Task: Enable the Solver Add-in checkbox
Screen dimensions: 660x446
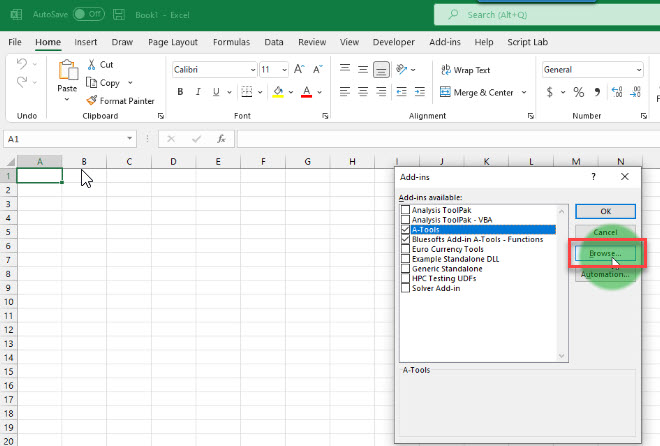Action: click(405, 288)
